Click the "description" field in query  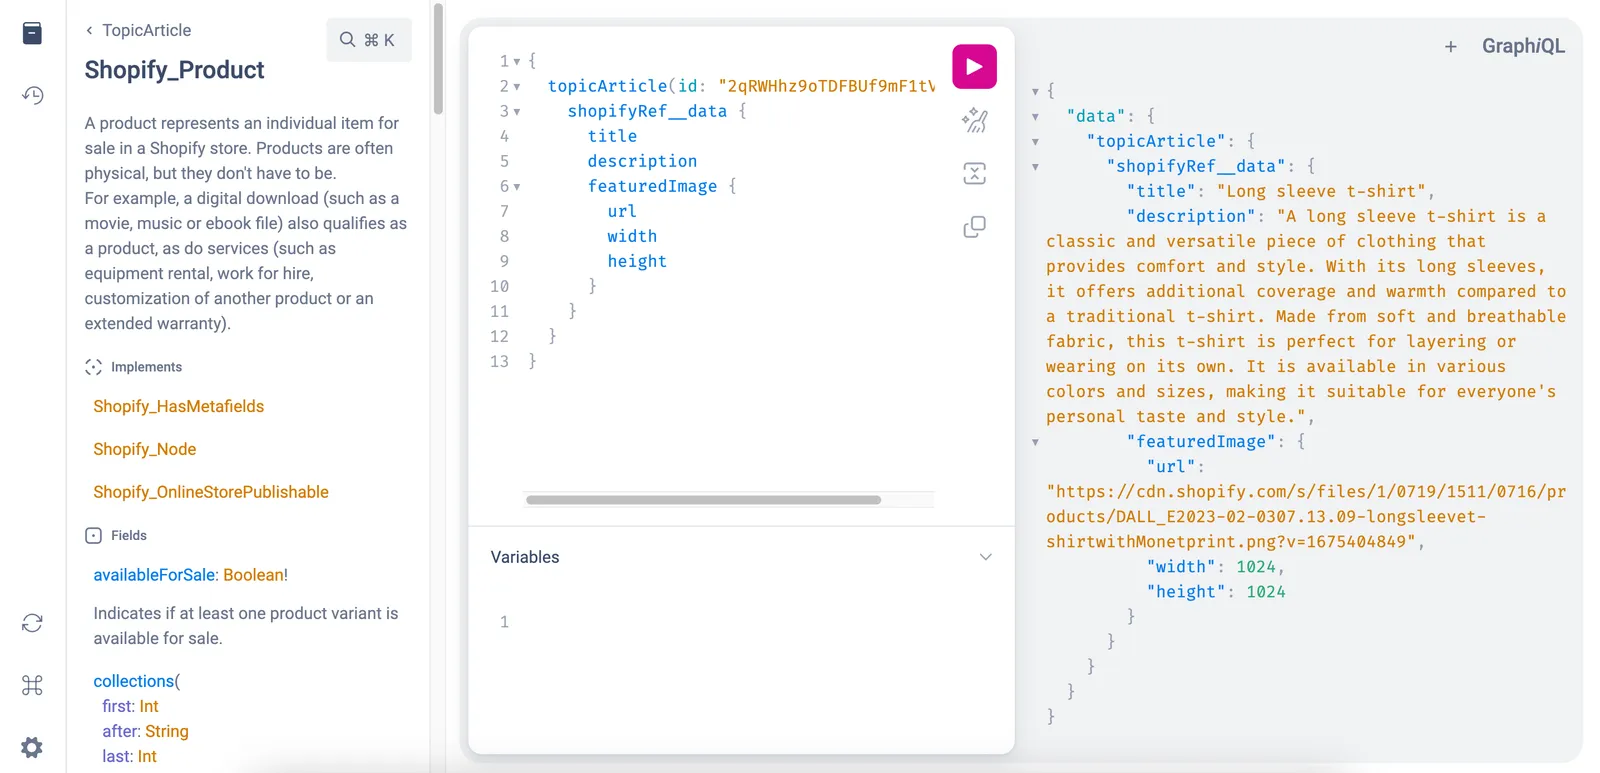[642, 161]
